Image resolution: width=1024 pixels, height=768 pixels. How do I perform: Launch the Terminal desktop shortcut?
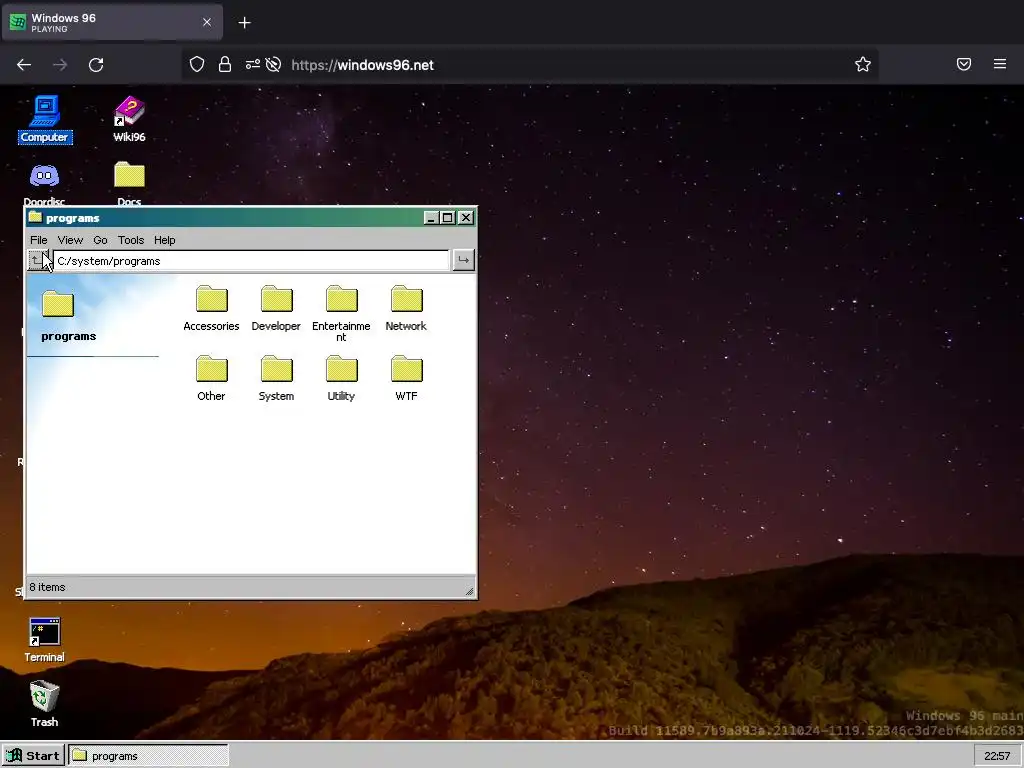pyautogui.click(x=44, y=640)
